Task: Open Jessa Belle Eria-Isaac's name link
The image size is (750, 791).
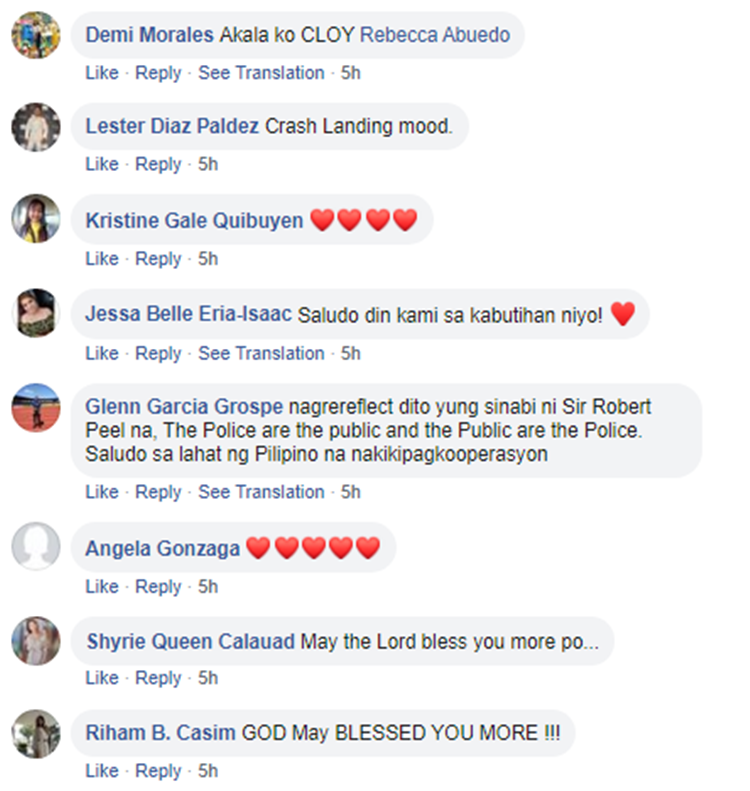Action: (189, 314)
